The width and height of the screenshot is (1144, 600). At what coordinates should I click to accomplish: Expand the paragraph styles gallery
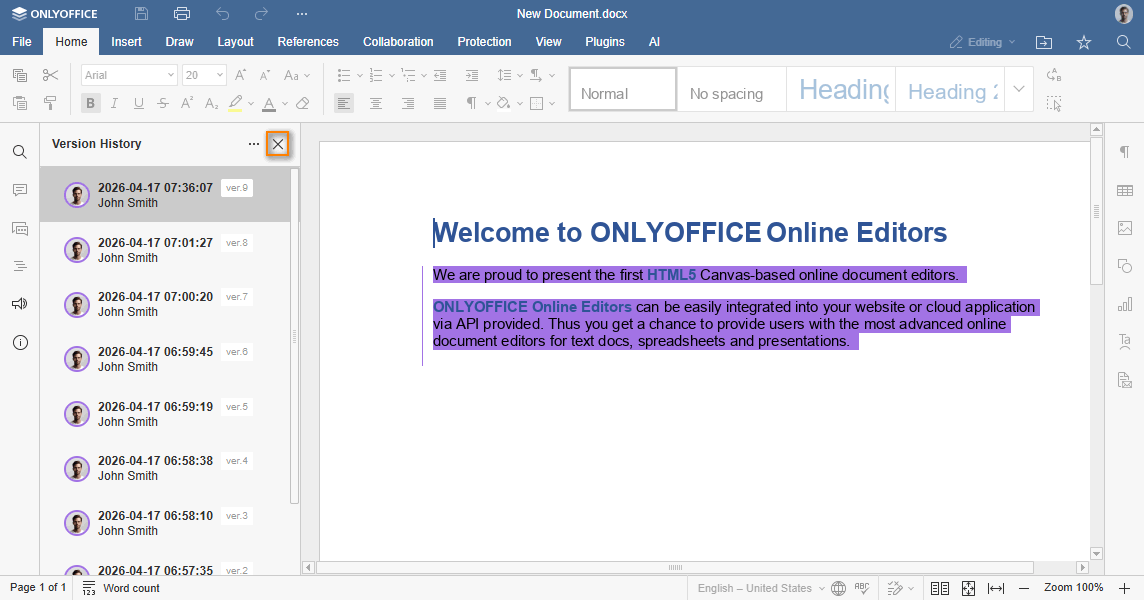coord(1019,89)
